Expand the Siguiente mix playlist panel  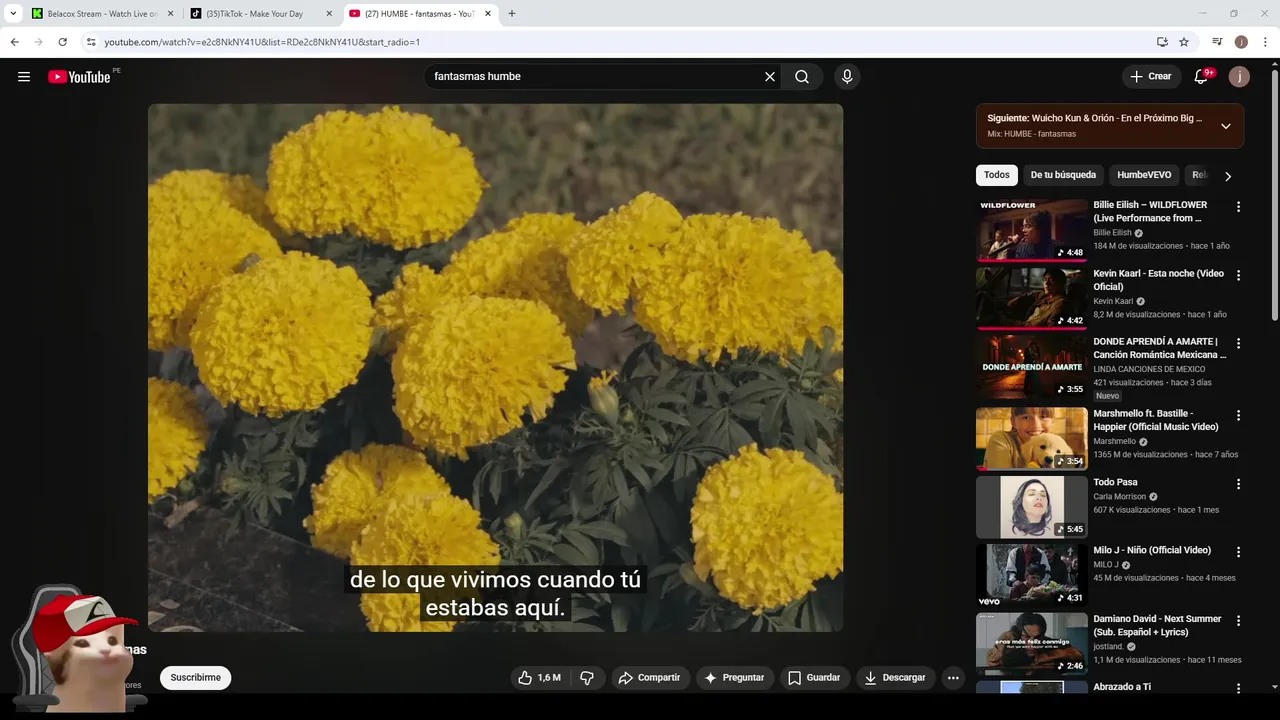(x=1226, y=126)
